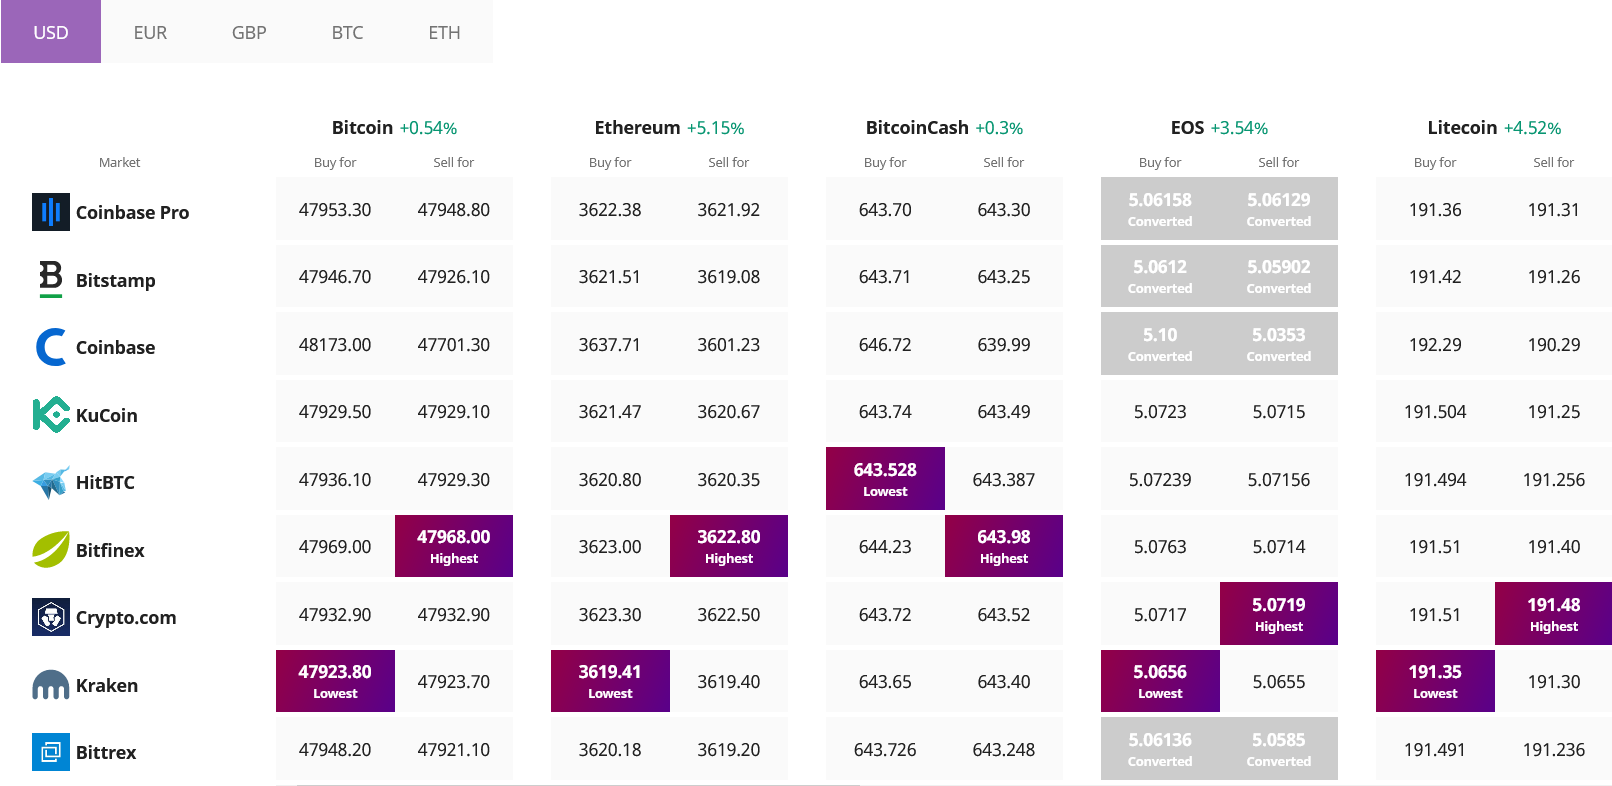
Task: Click Bittrex Bitcoin buy price 47948.20
Action: point(335,750)
